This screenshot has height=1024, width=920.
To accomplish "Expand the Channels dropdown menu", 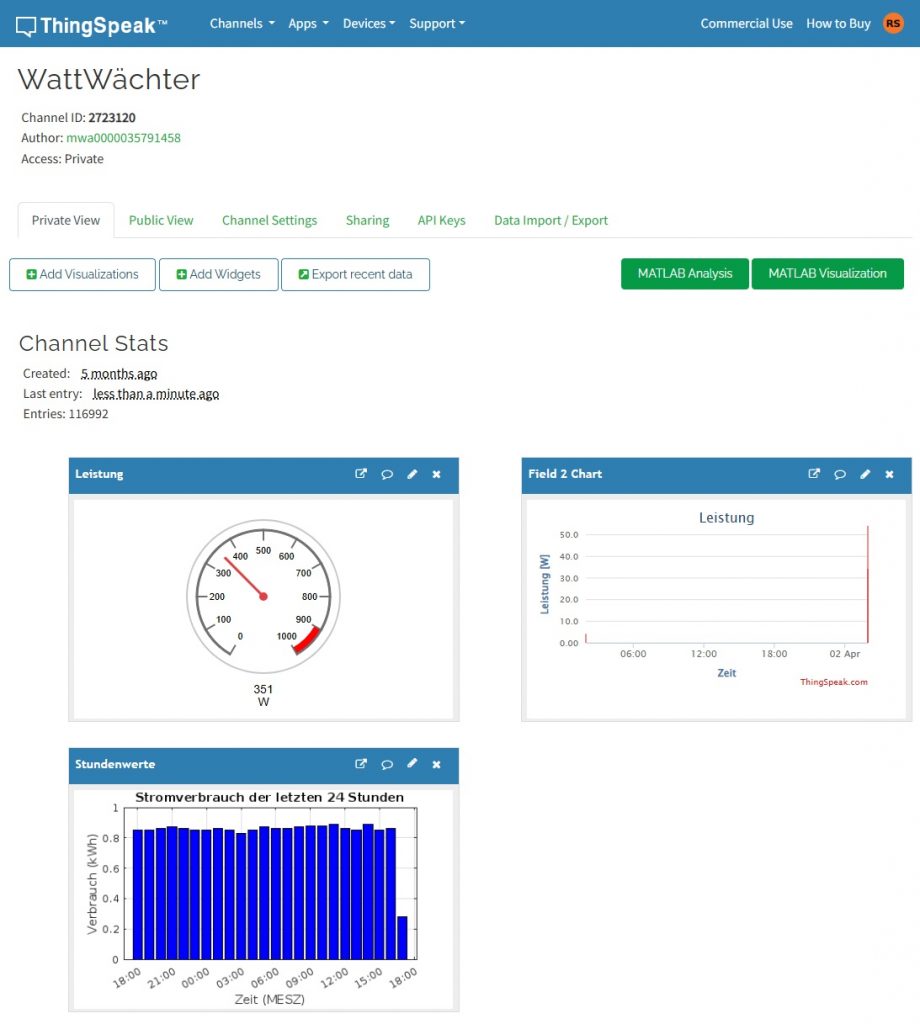I will pos(242,23).
